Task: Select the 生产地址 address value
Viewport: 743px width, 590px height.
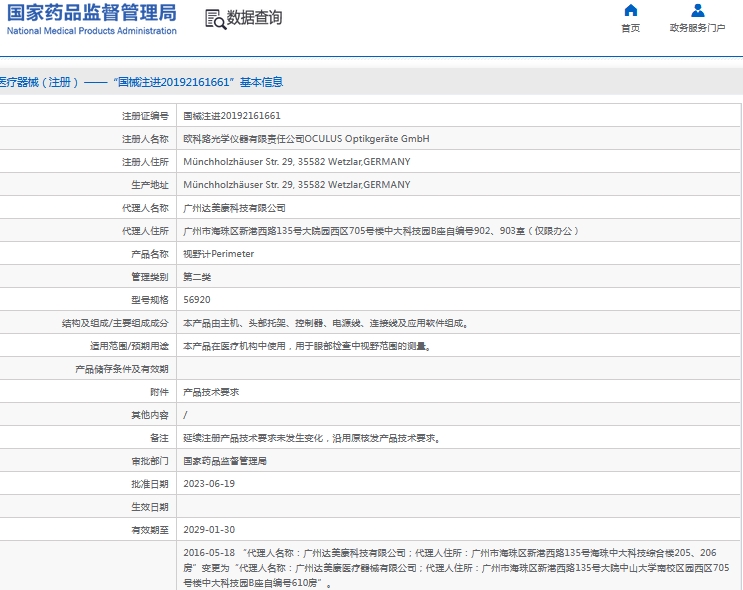Action: tap(297, 185)
